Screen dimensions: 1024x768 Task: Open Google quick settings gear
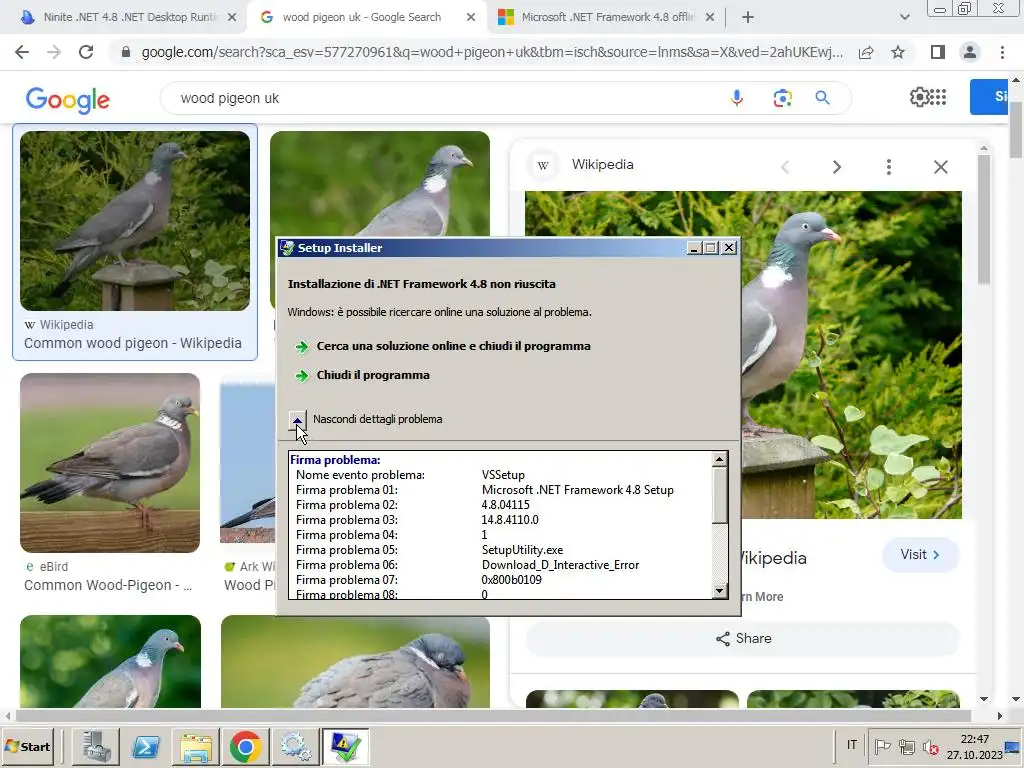919,97
